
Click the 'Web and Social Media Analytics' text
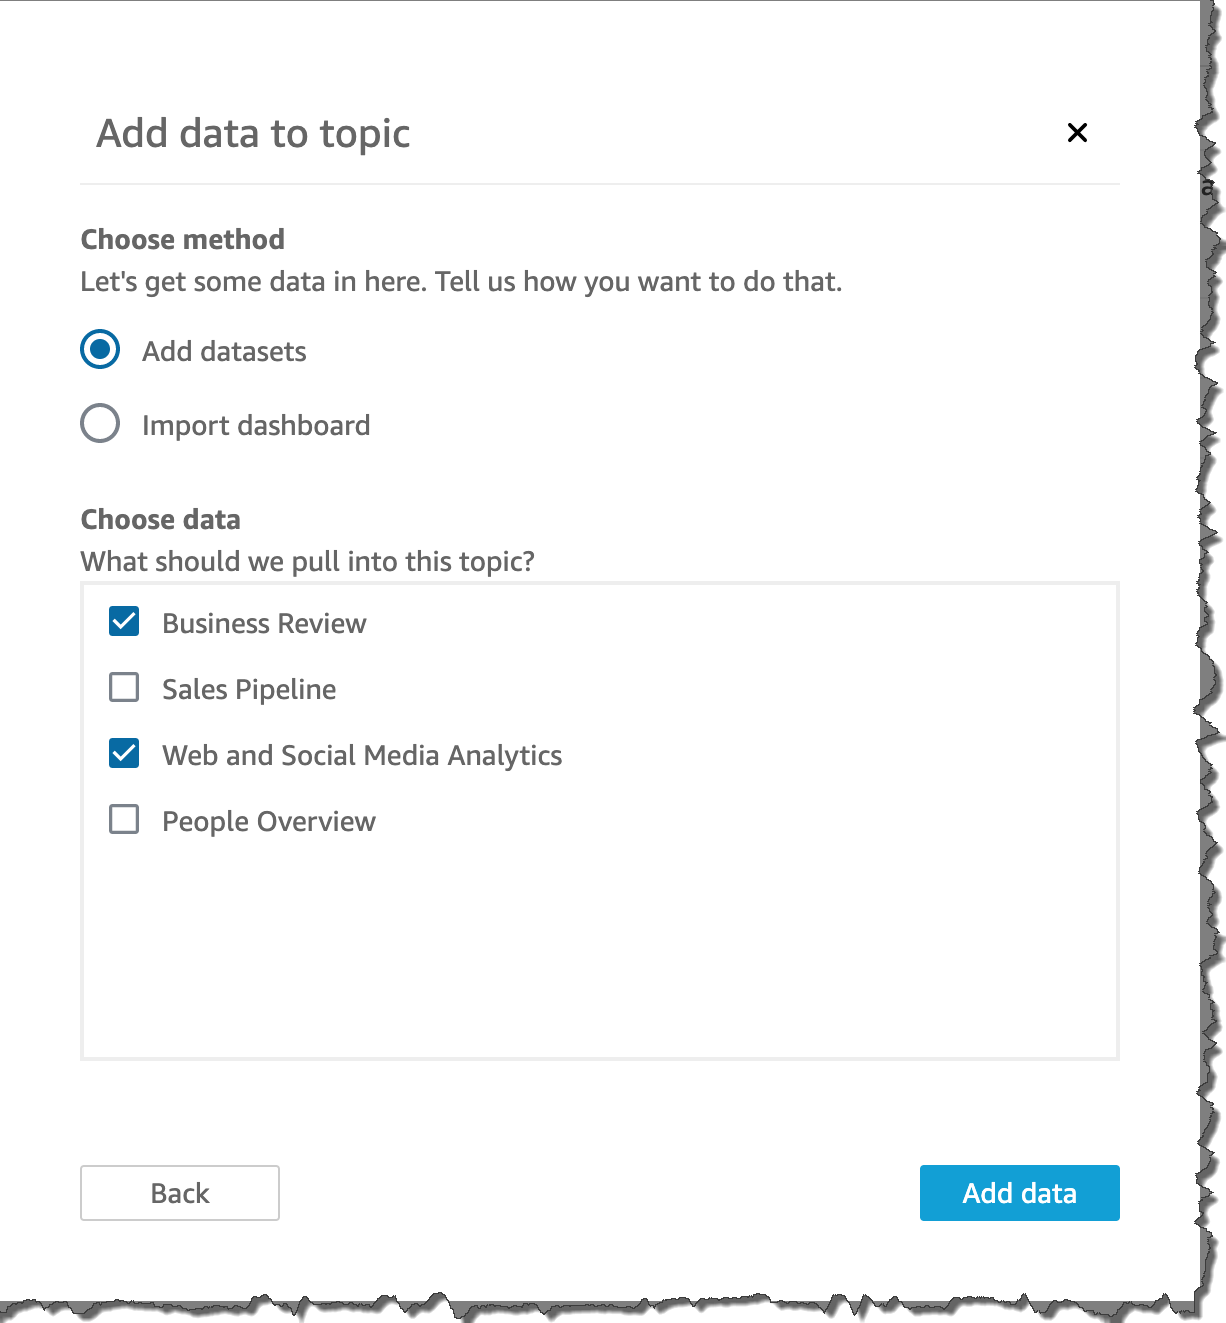tap(362, 756)
